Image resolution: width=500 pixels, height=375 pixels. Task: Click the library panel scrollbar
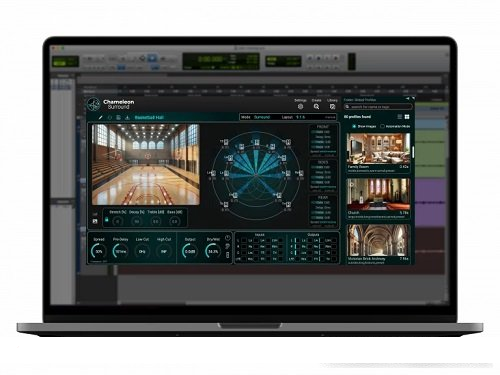pos(413,152)
